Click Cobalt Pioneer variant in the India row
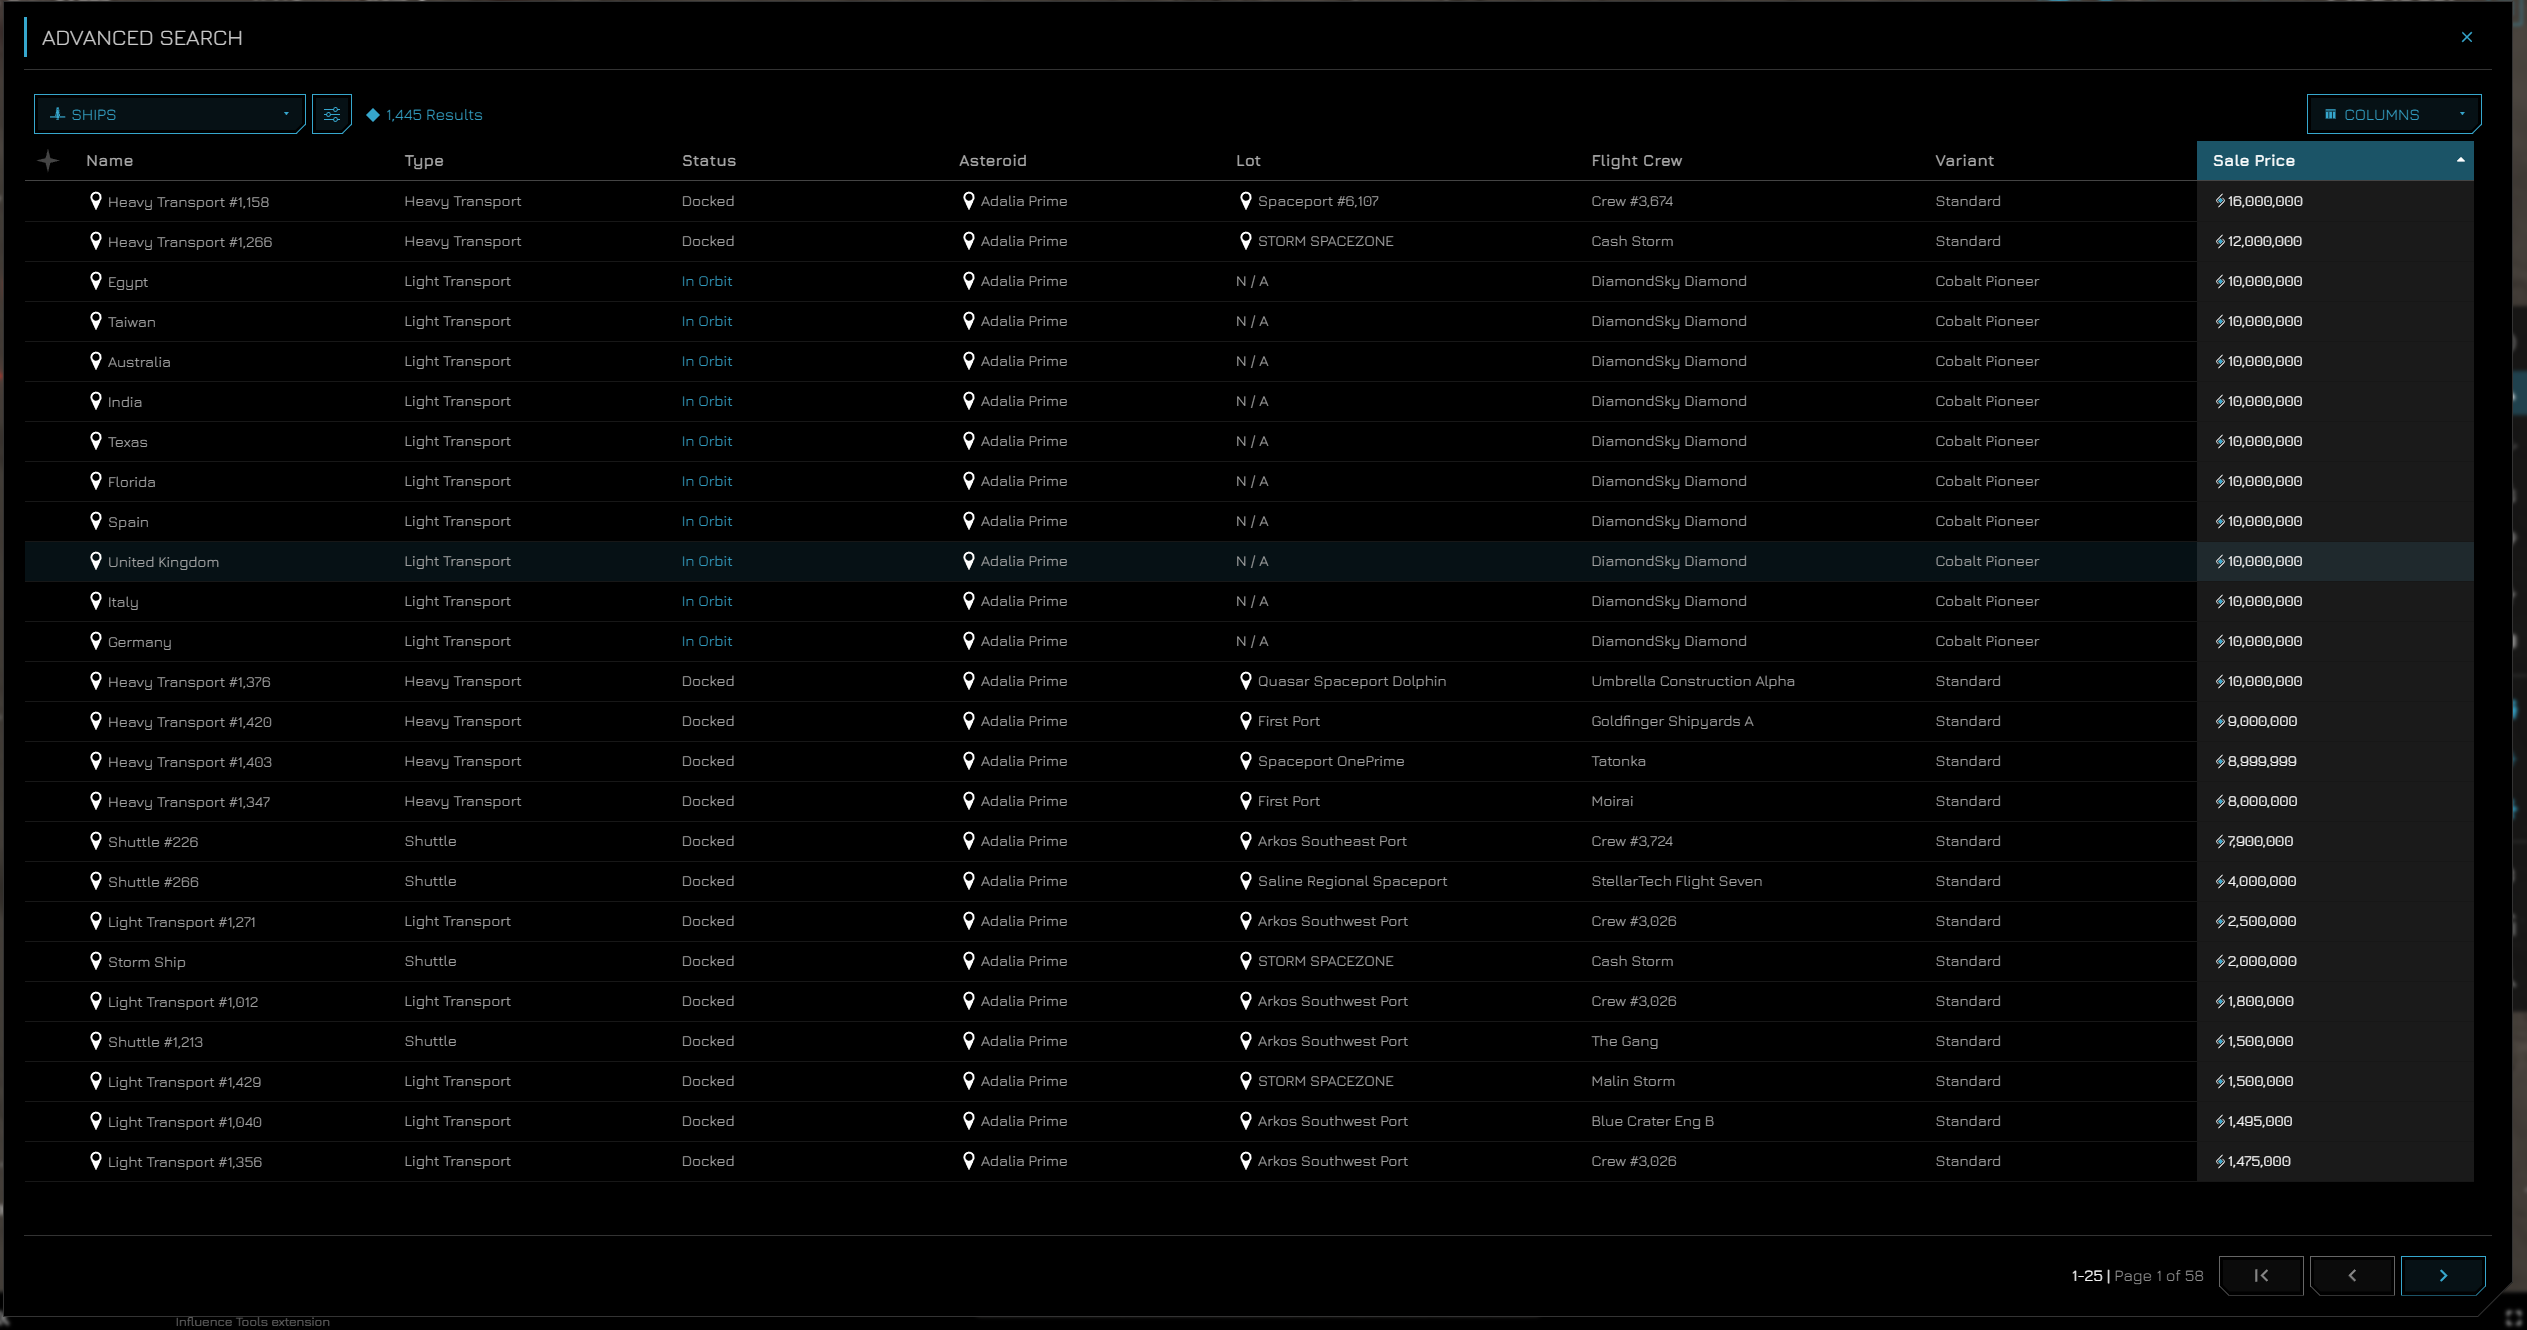 coord(1986,401)
